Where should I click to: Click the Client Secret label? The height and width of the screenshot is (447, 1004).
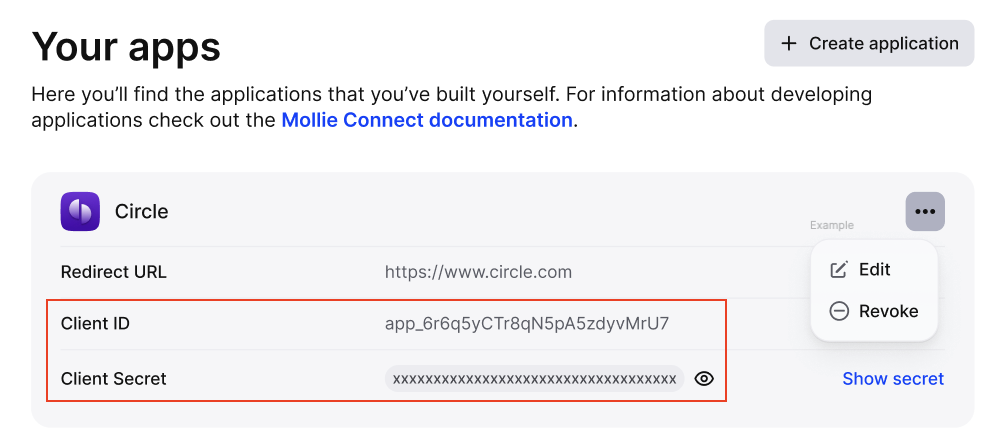pyautogui.click(x=113, y=378)
